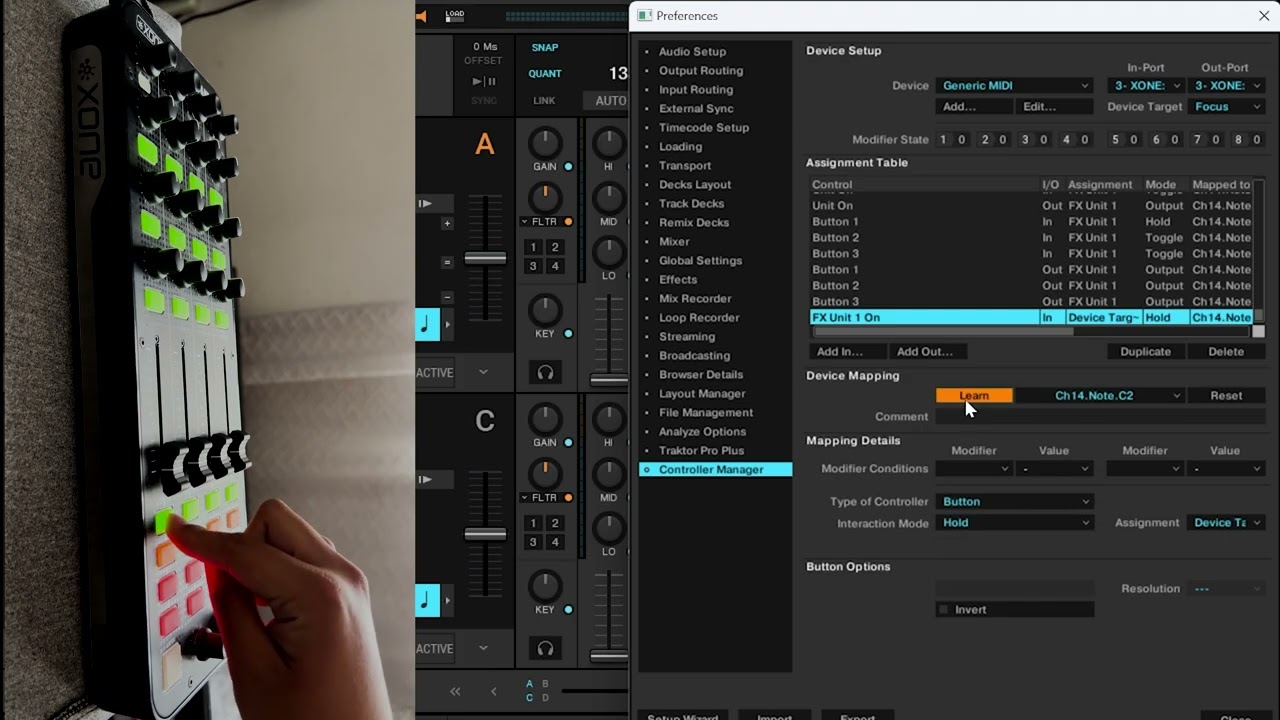Click the Reset button
Image resolution: width=1280 pixels, height=720 pixels.
(x=1226, y=396)
